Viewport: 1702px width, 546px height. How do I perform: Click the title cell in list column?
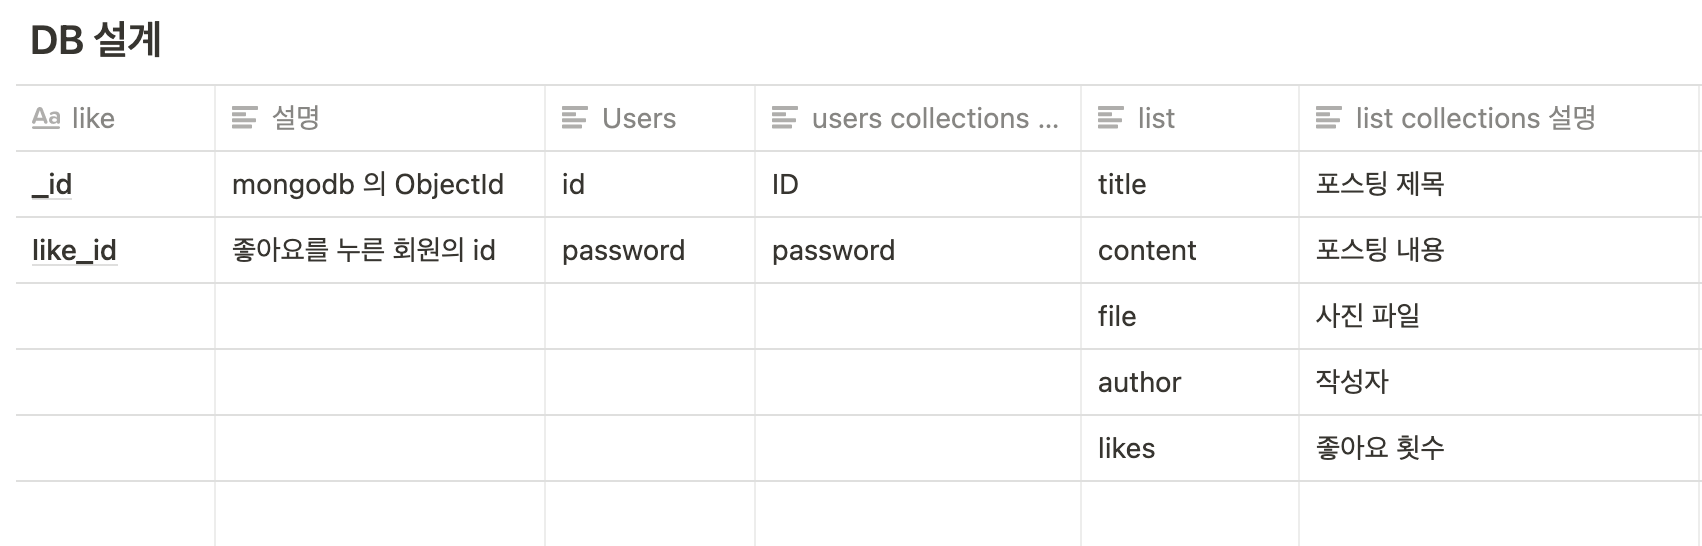1190,184
